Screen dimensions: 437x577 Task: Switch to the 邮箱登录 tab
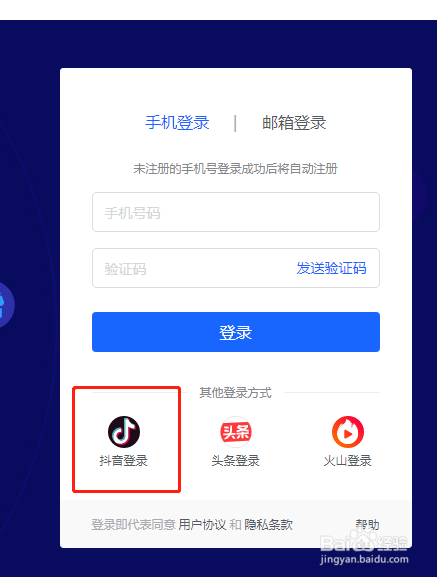294,123
